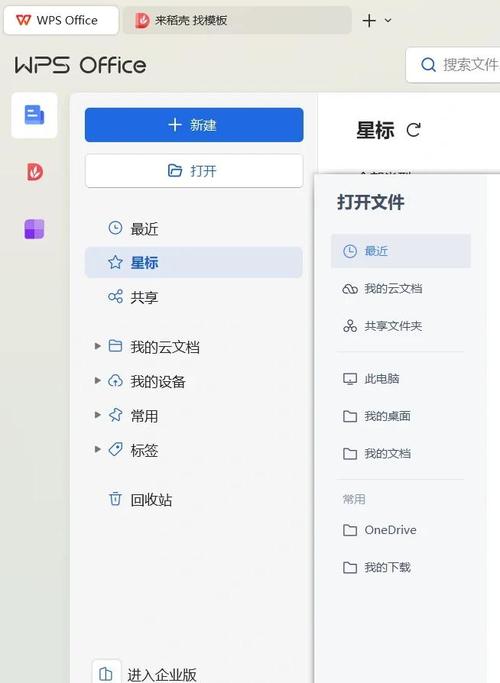Click the WPS logo text at top left
Viewport: 500px width, 683px height.
point(80,65)
